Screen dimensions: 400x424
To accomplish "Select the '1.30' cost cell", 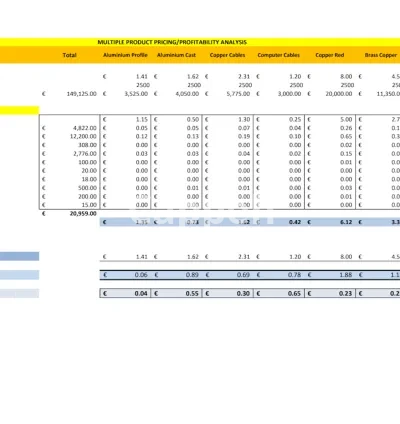I will coord(244,119).
